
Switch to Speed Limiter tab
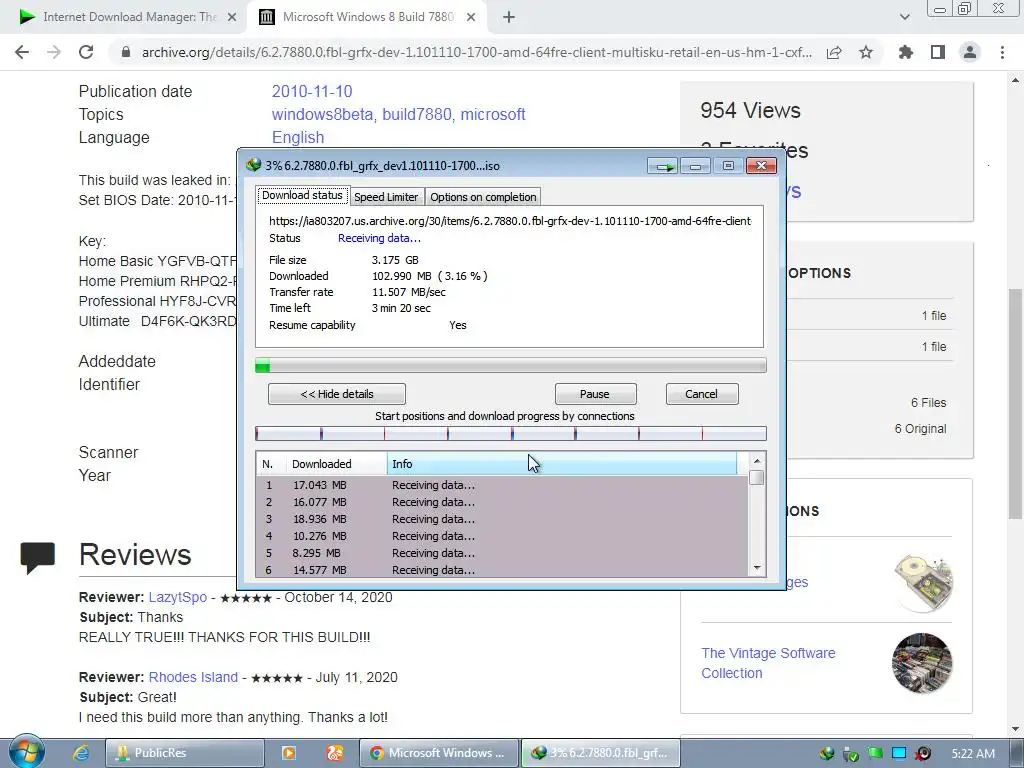click(x=386, y=197)
